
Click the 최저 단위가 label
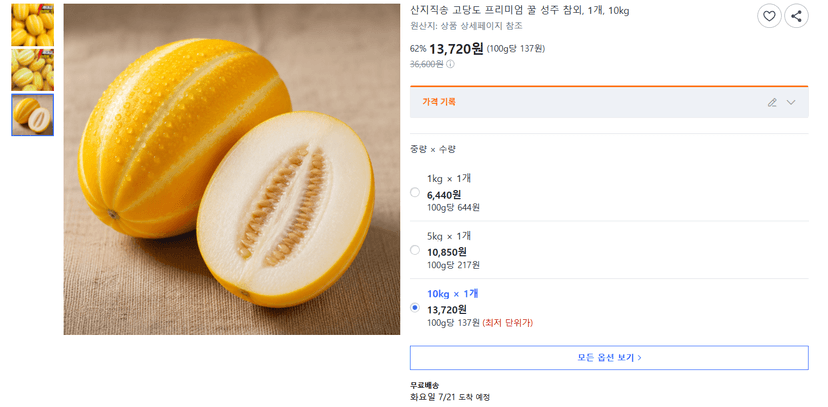click(x=507, y=323)
